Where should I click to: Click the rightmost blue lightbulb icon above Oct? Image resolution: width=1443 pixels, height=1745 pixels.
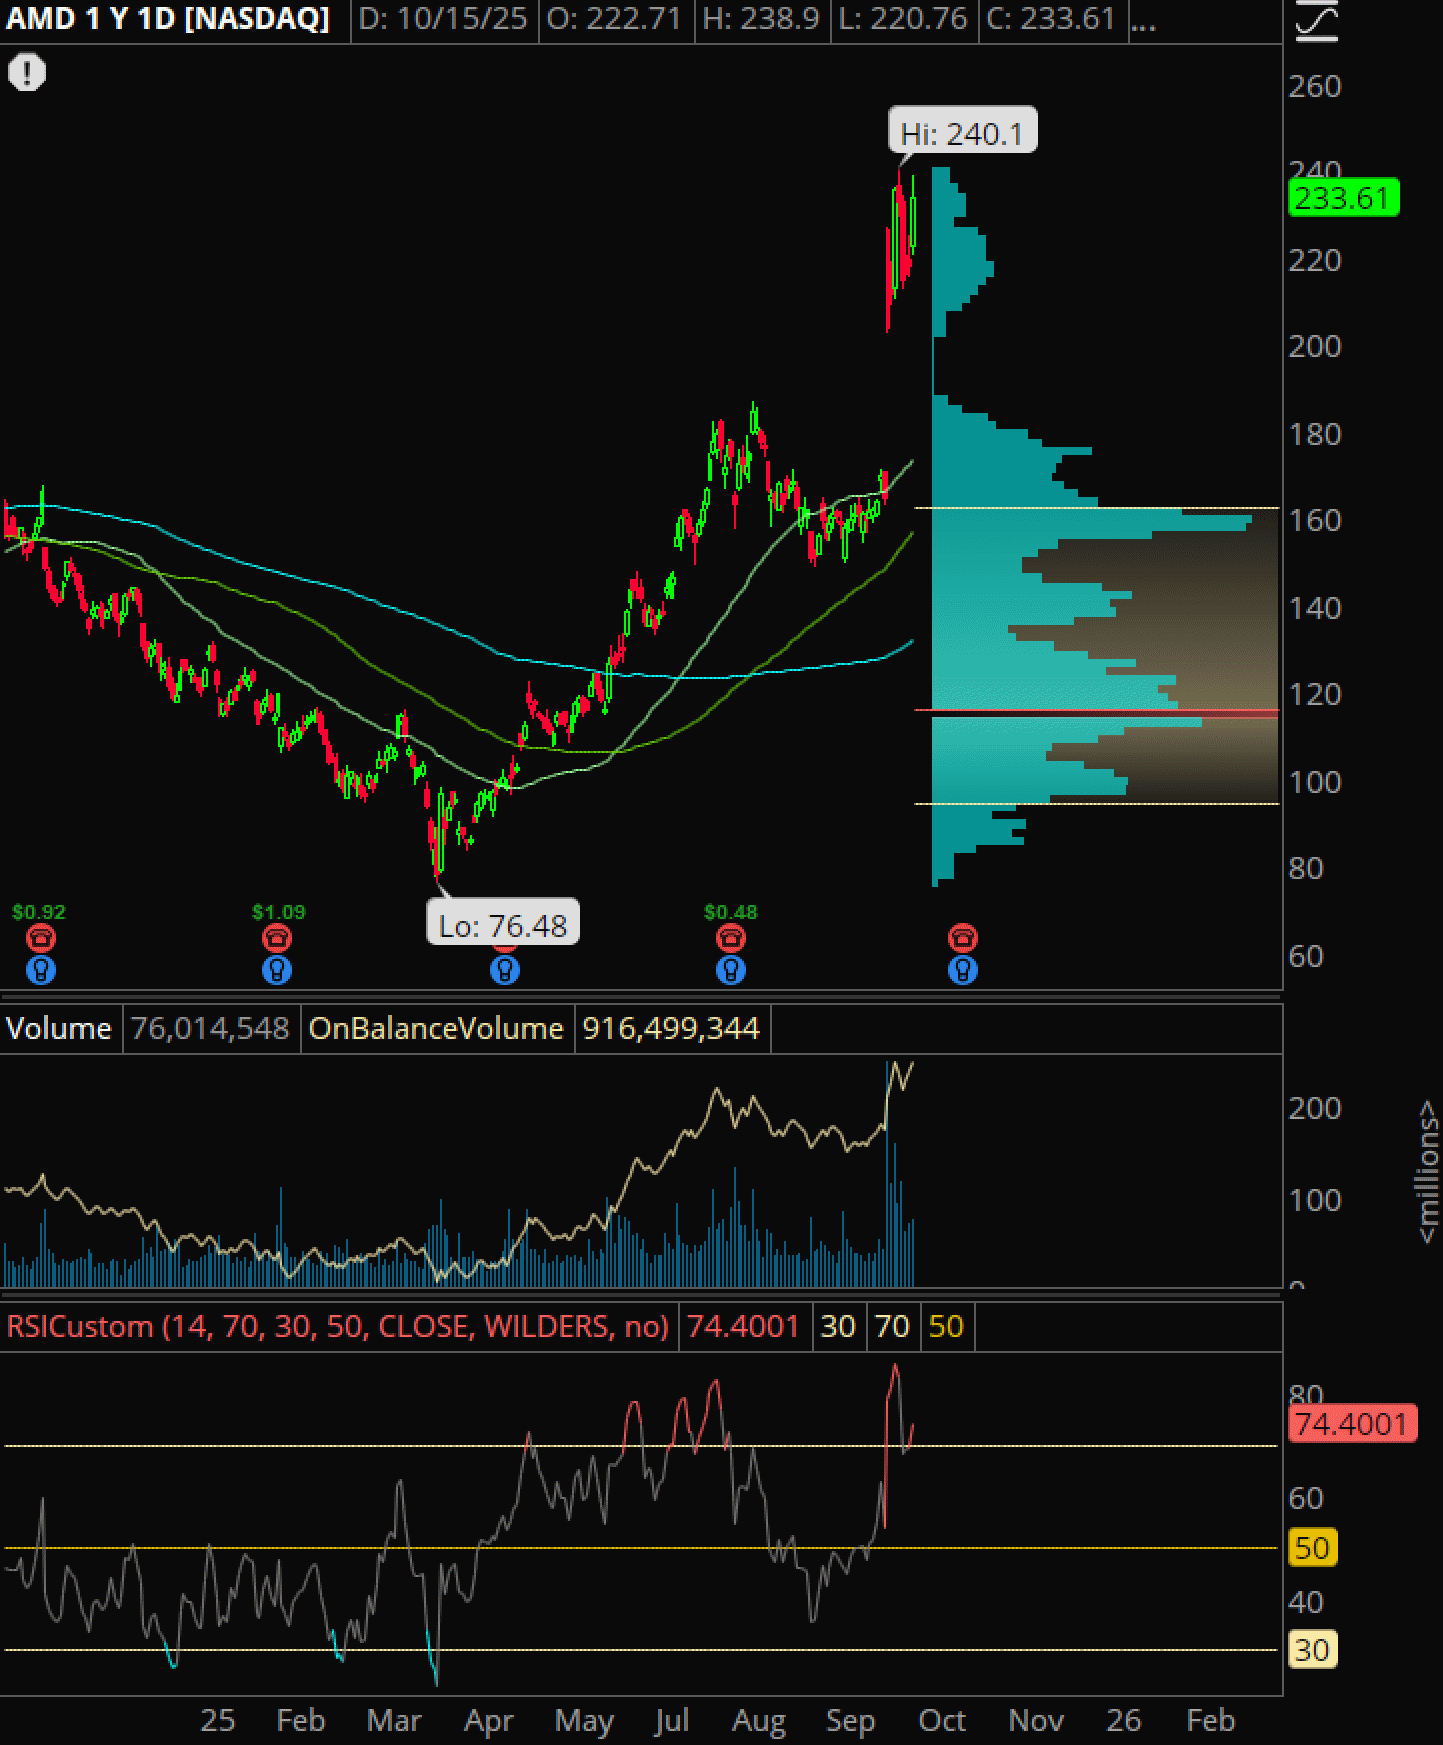(x=962, y=970)
